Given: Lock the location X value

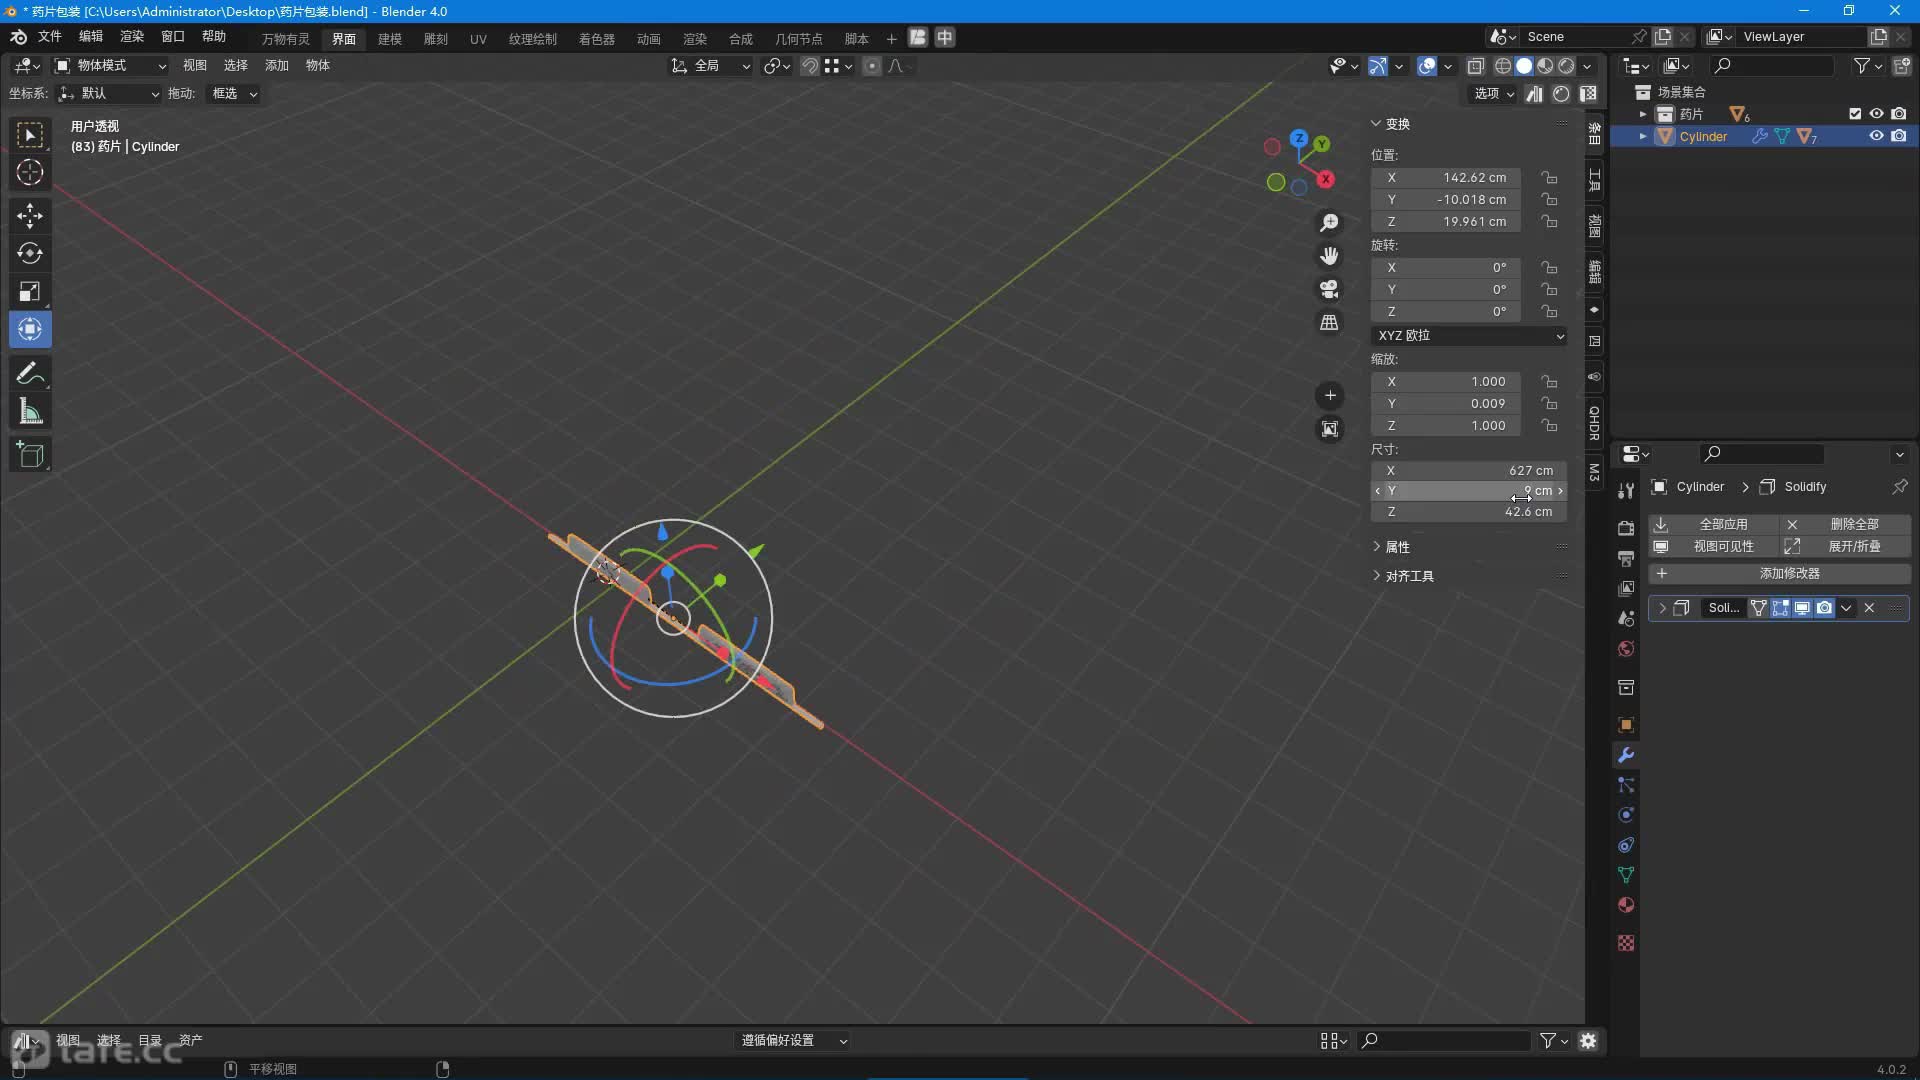Looking at the screenshot, I should click(1549, 177).
